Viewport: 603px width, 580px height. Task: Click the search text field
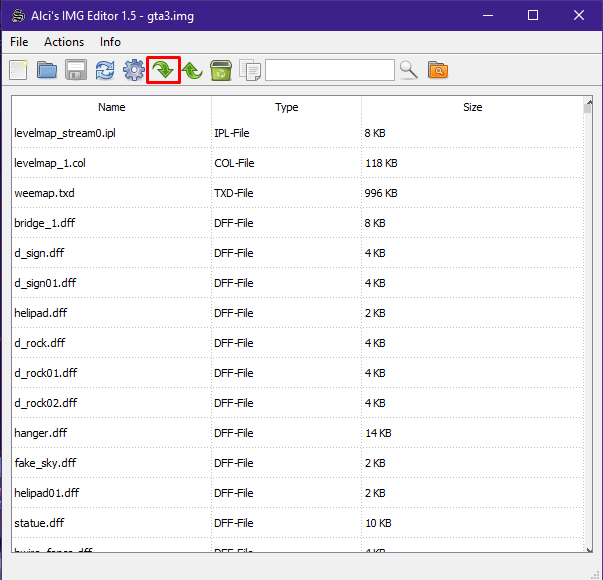coord(330,70)
